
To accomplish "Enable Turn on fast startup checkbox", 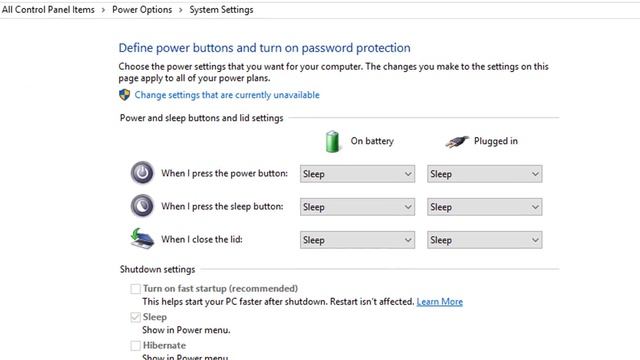I will click(136, 289).
